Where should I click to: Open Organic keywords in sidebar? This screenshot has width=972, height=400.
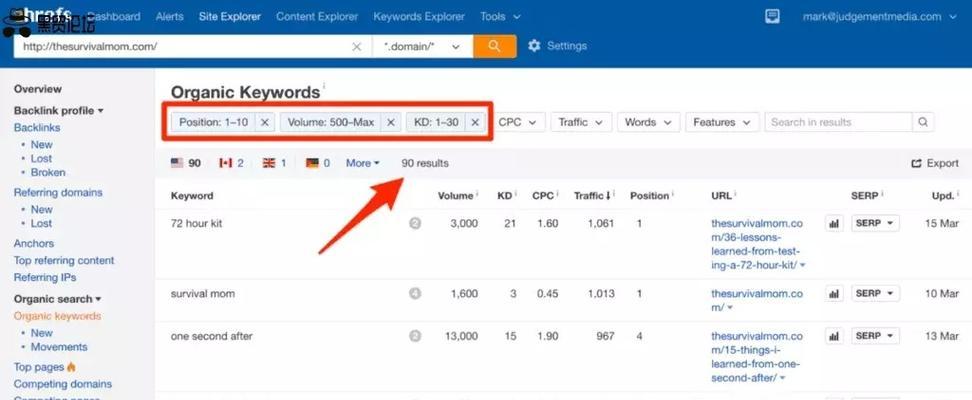(x=57, y=316)
